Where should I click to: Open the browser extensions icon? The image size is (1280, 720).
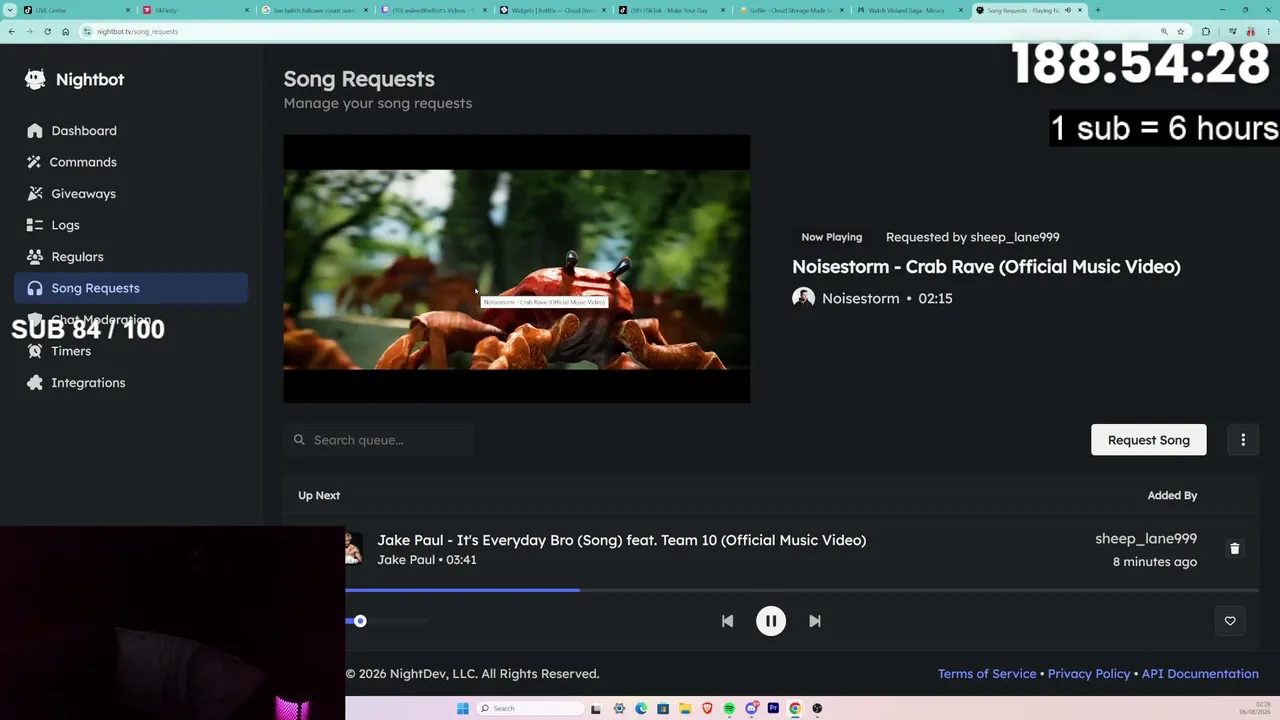[1205, 31]
